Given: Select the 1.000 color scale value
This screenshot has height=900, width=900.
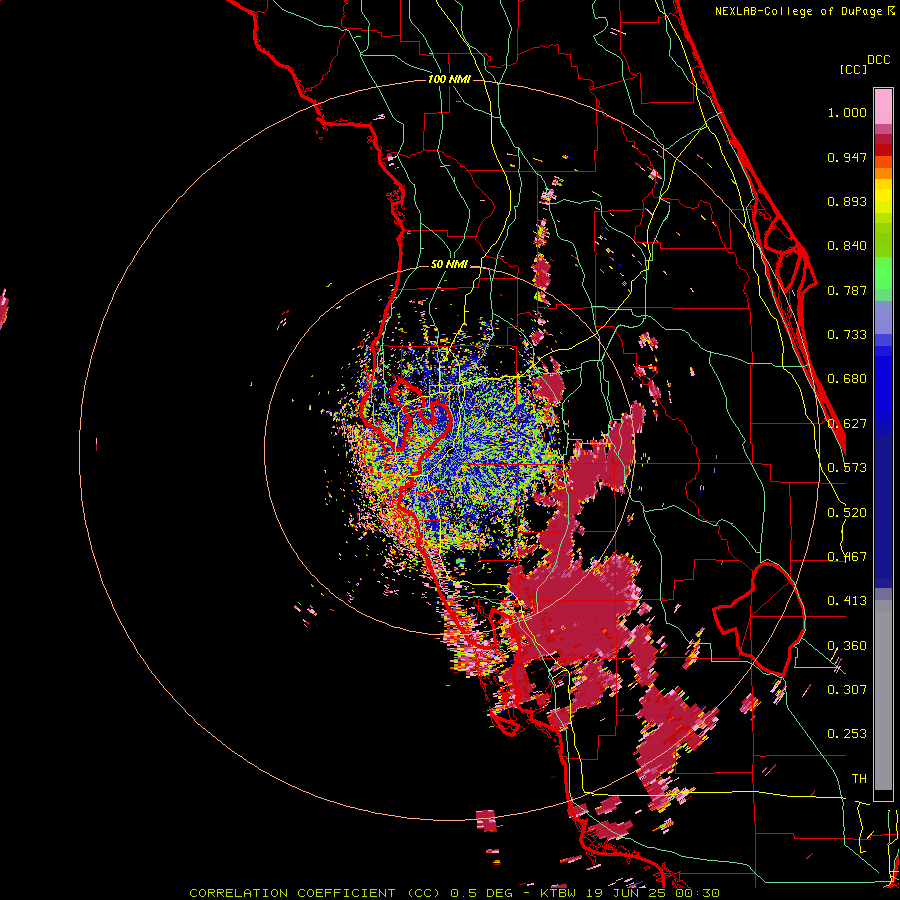Looking at the screenshot, I should pyautogui.click(x=847, y=112).
